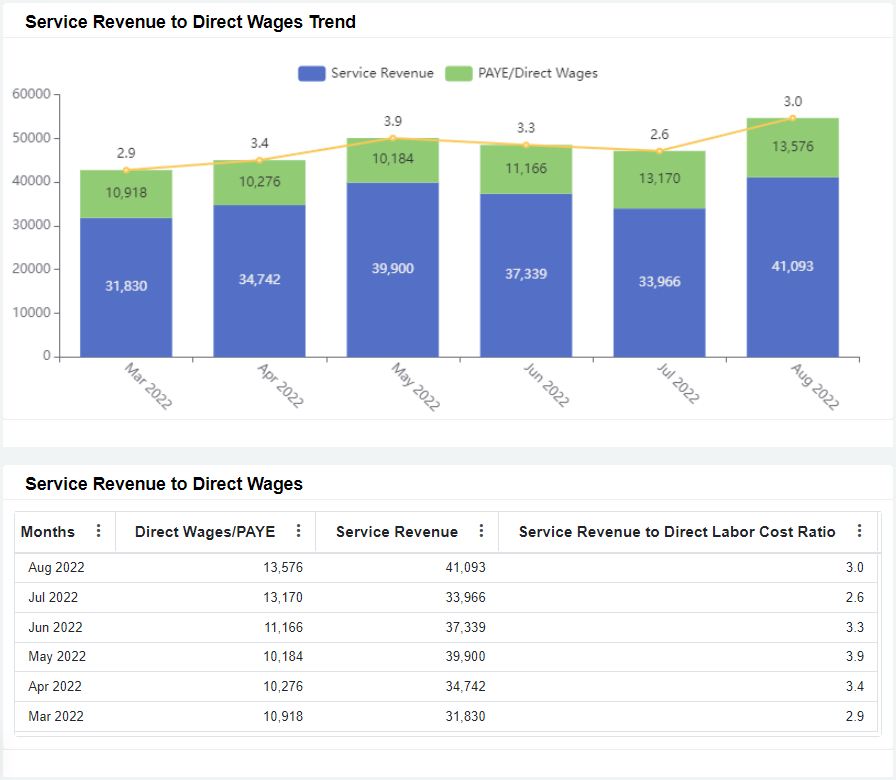This screenshot has height=780, width=896.
Task: Open the Service Revenue column kebab menu
Action: pos(480,531)
